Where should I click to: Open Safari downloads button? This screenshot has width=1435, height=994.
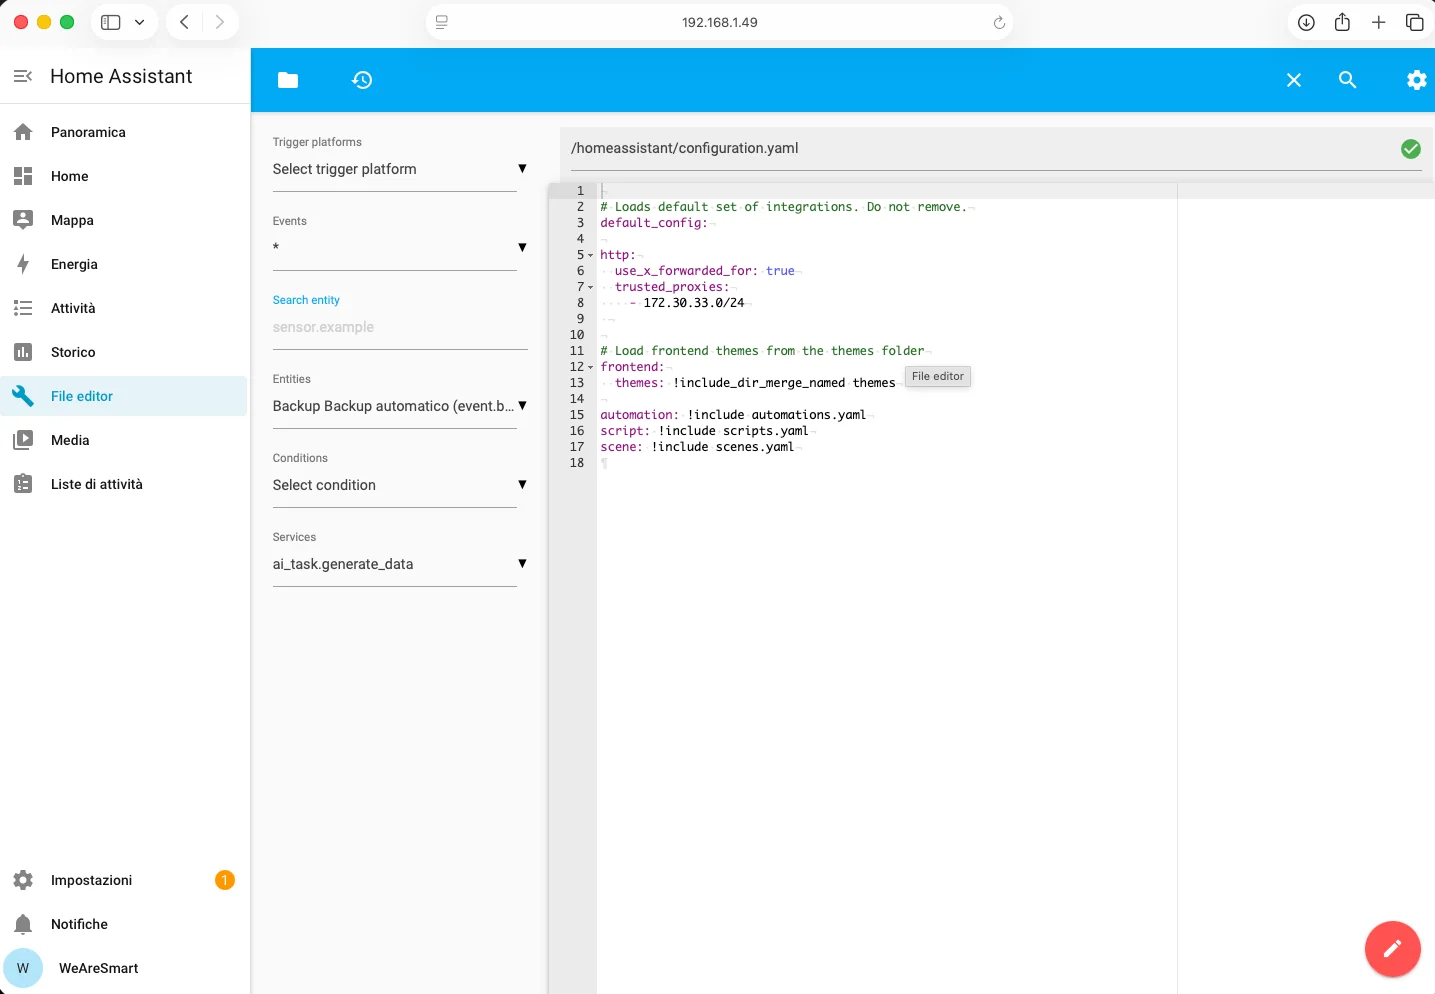coord(1306,22)
